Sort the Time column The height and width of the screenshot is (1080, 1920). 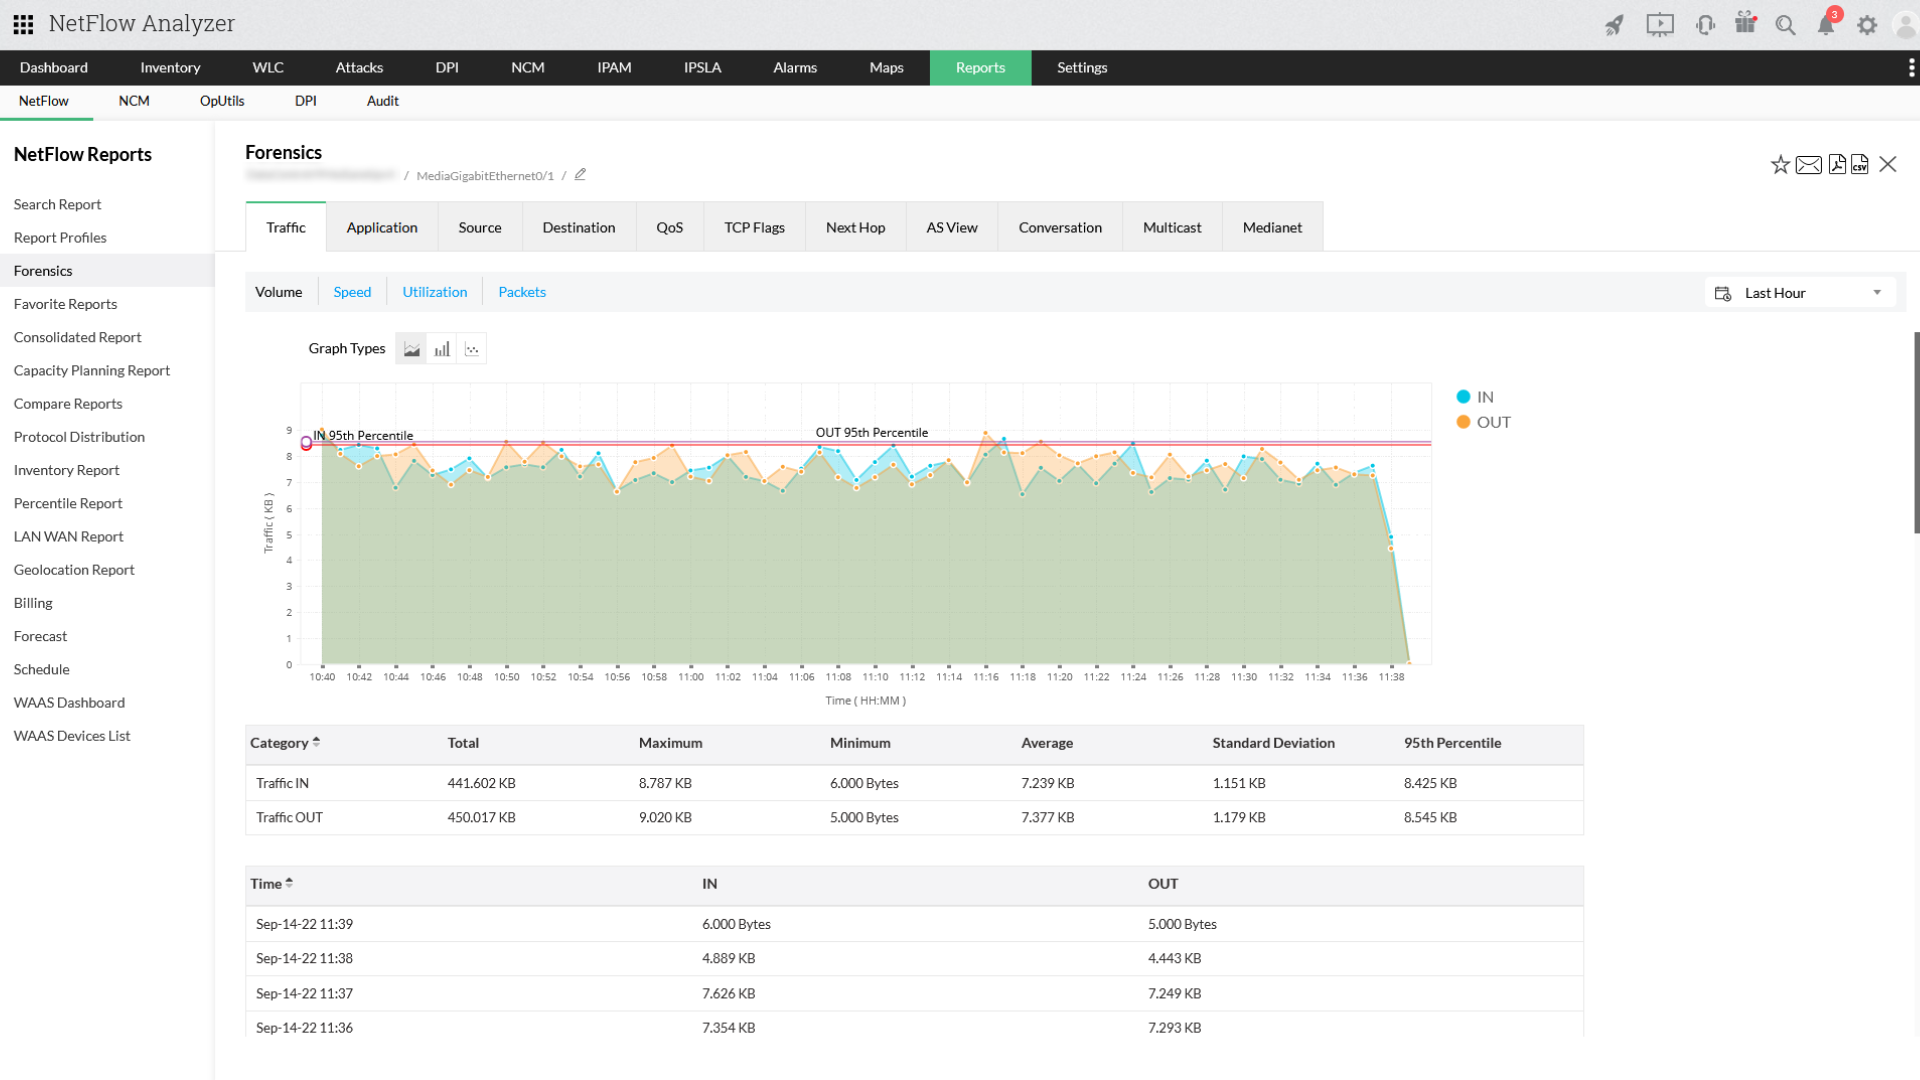pyautogui.click(x=289, y=883)
